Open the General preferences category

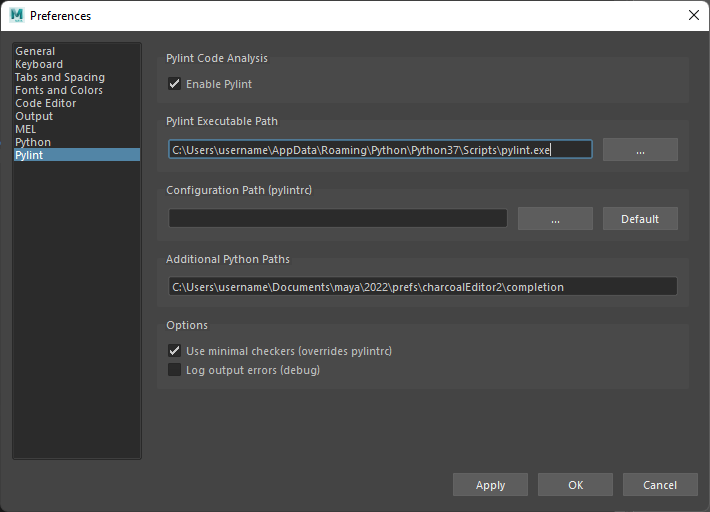click(35, 51)
